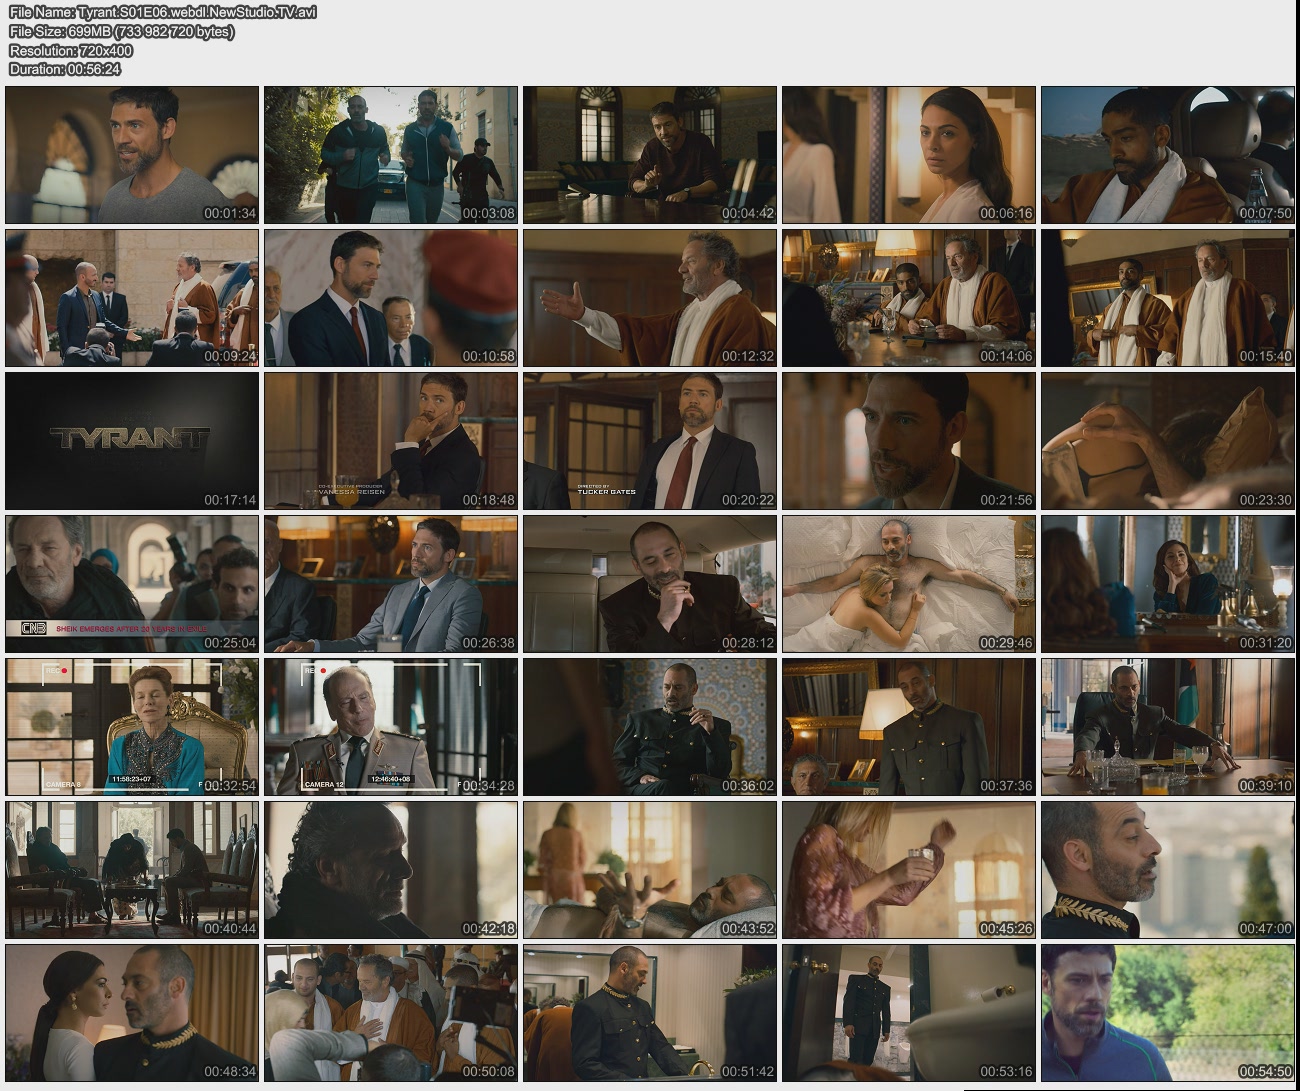Select the thumbnail marked 00:12:32
This screenshot has height=1091, width=1300.
pyautogui.click(x=649, y=297)
